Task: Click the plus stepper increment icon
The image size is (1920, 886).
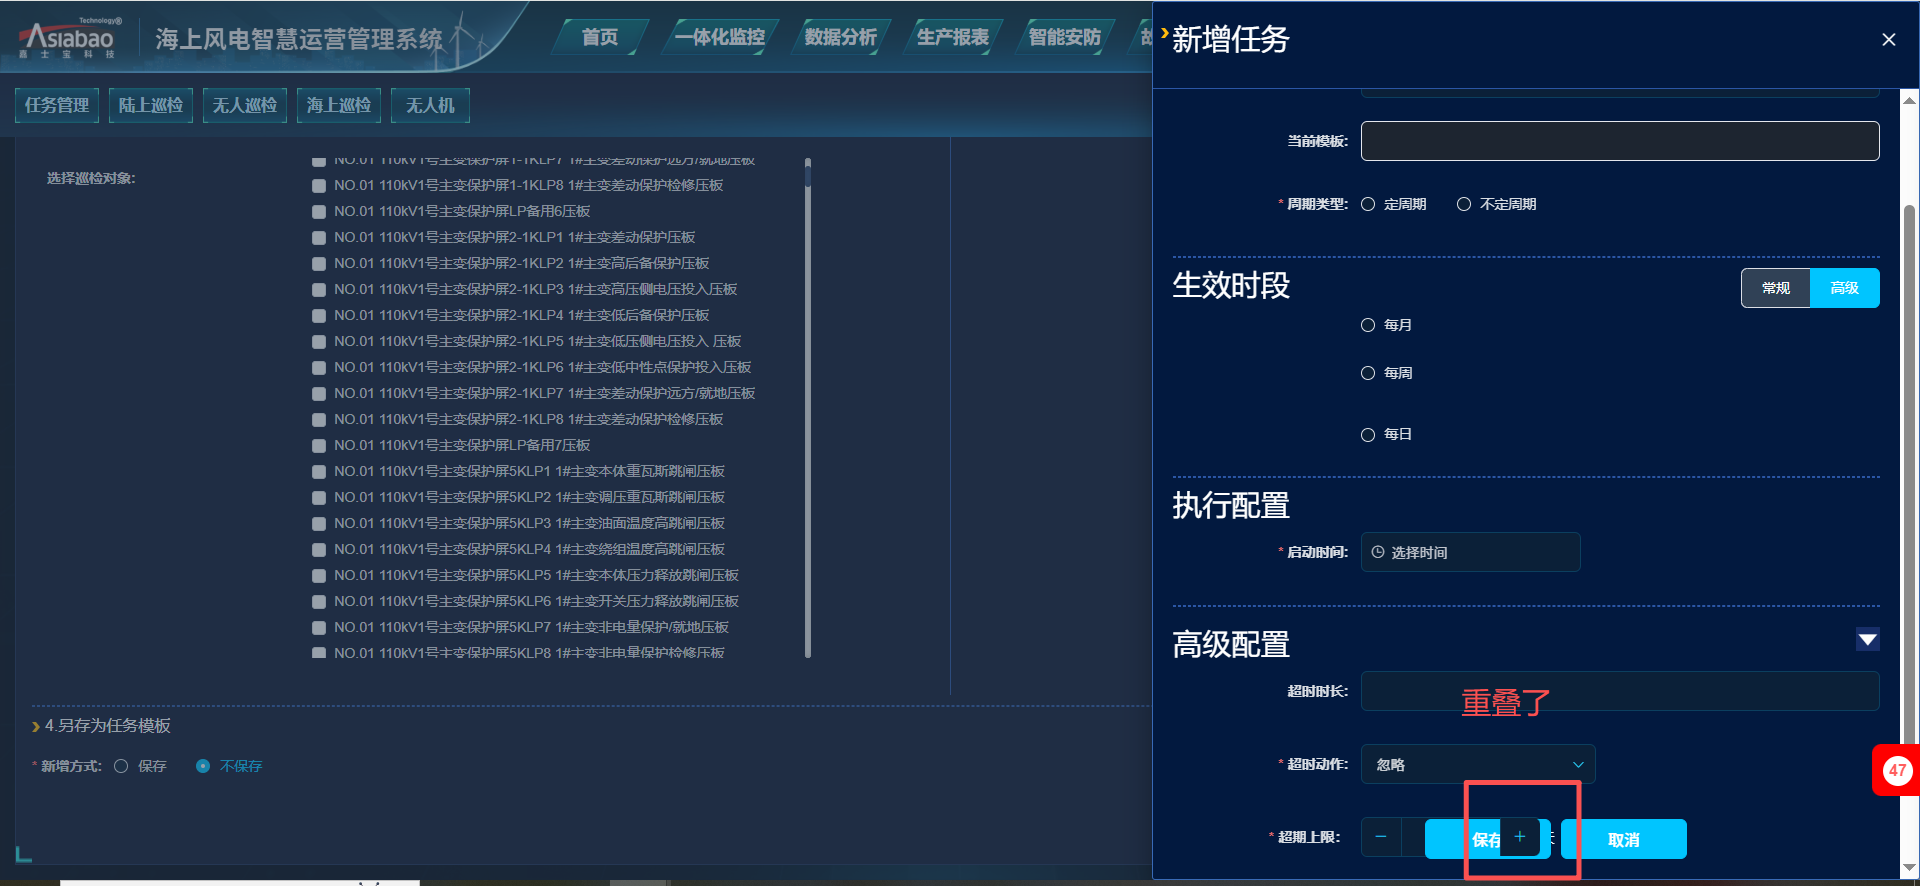Action: [x=1519, y=837]
